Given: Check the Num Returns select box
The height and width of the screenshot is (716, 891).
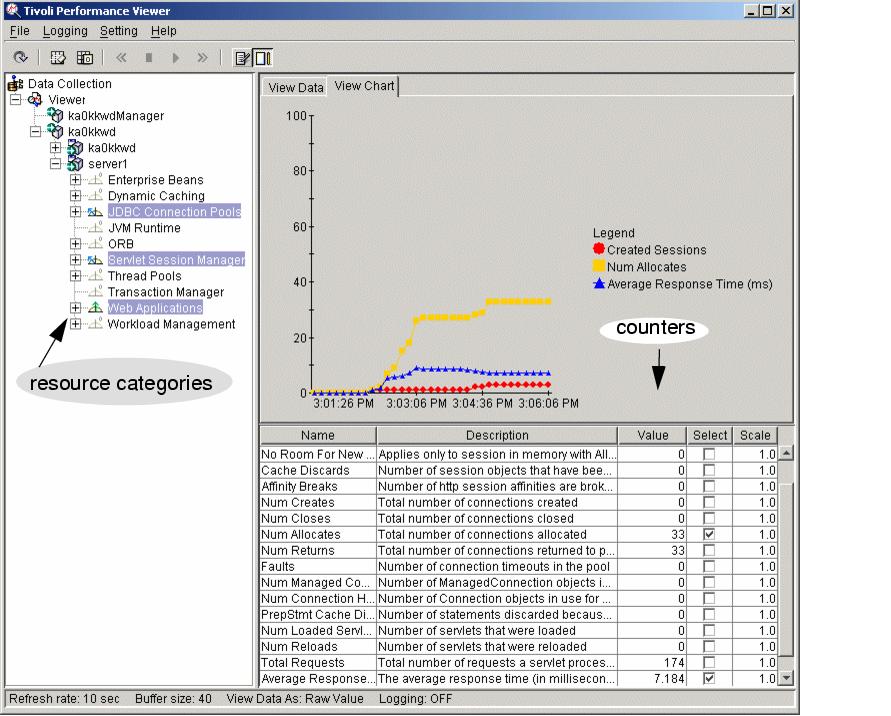Looking at the screenshot, I should pyautogui.click(x=709, y=550).
